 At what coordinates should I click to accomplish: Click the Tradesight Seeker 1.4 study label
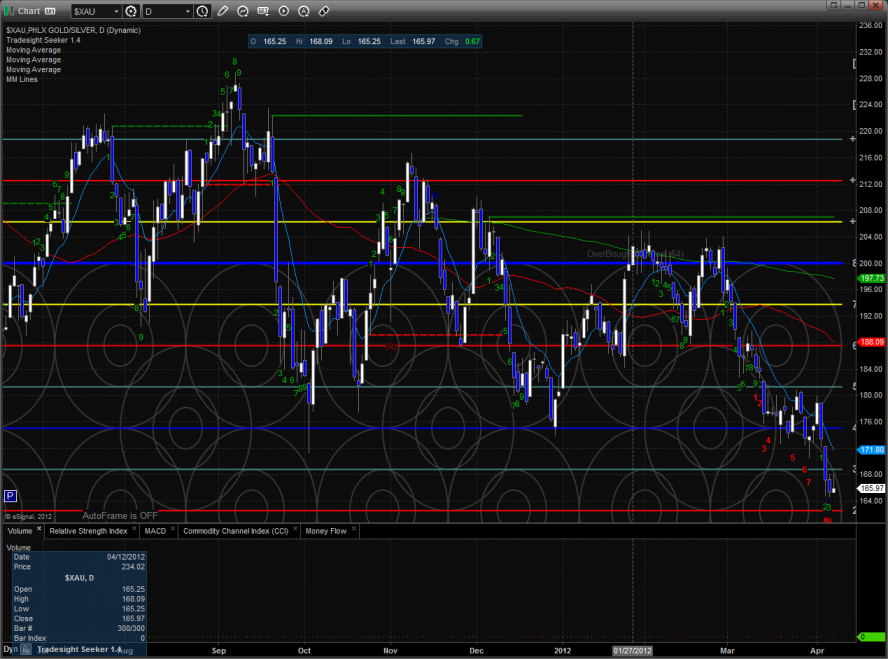pyautogui.click(x=45, y=41)
